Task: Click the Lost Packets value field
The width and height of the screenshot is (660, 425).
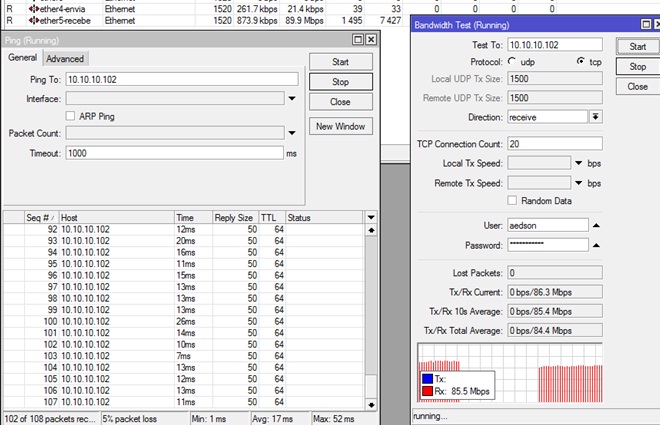Action: [555, 273]
